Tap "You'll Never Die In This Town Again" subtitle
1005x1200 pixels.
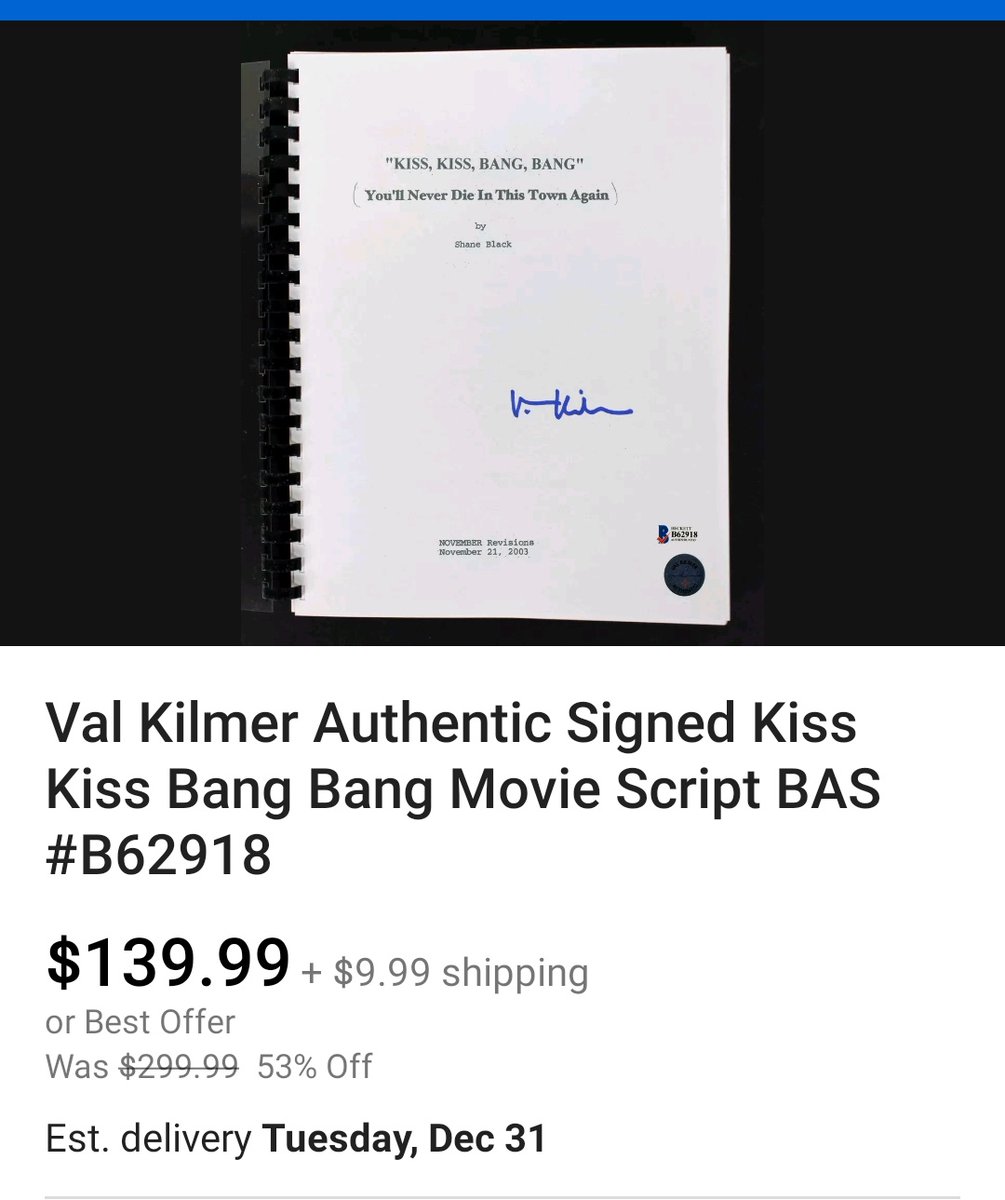point(486,195)
